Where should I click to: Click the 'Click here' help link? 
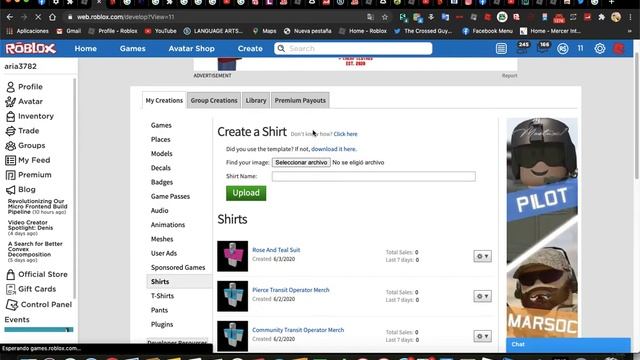pos(345,134)
